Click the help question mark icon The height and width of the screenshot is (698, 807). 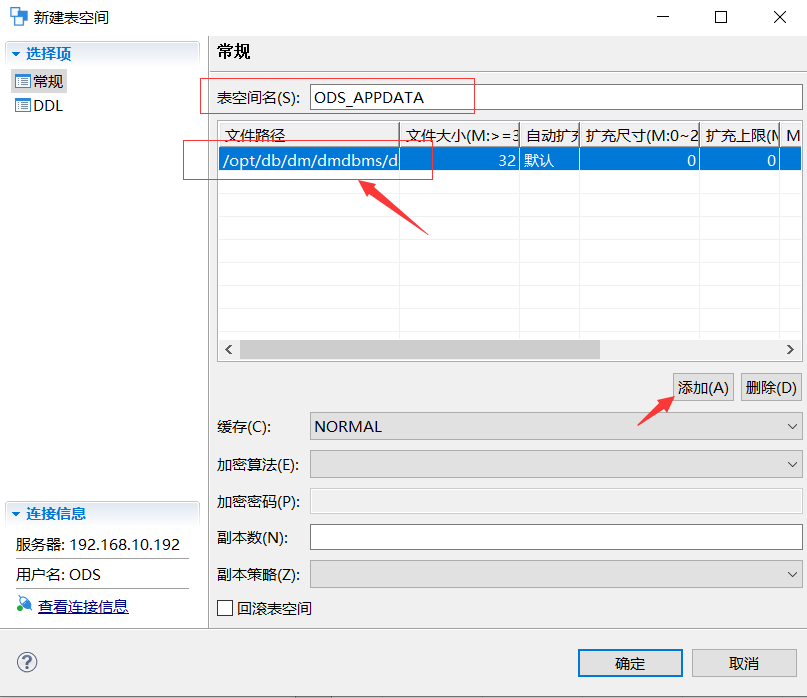(27, 662)
